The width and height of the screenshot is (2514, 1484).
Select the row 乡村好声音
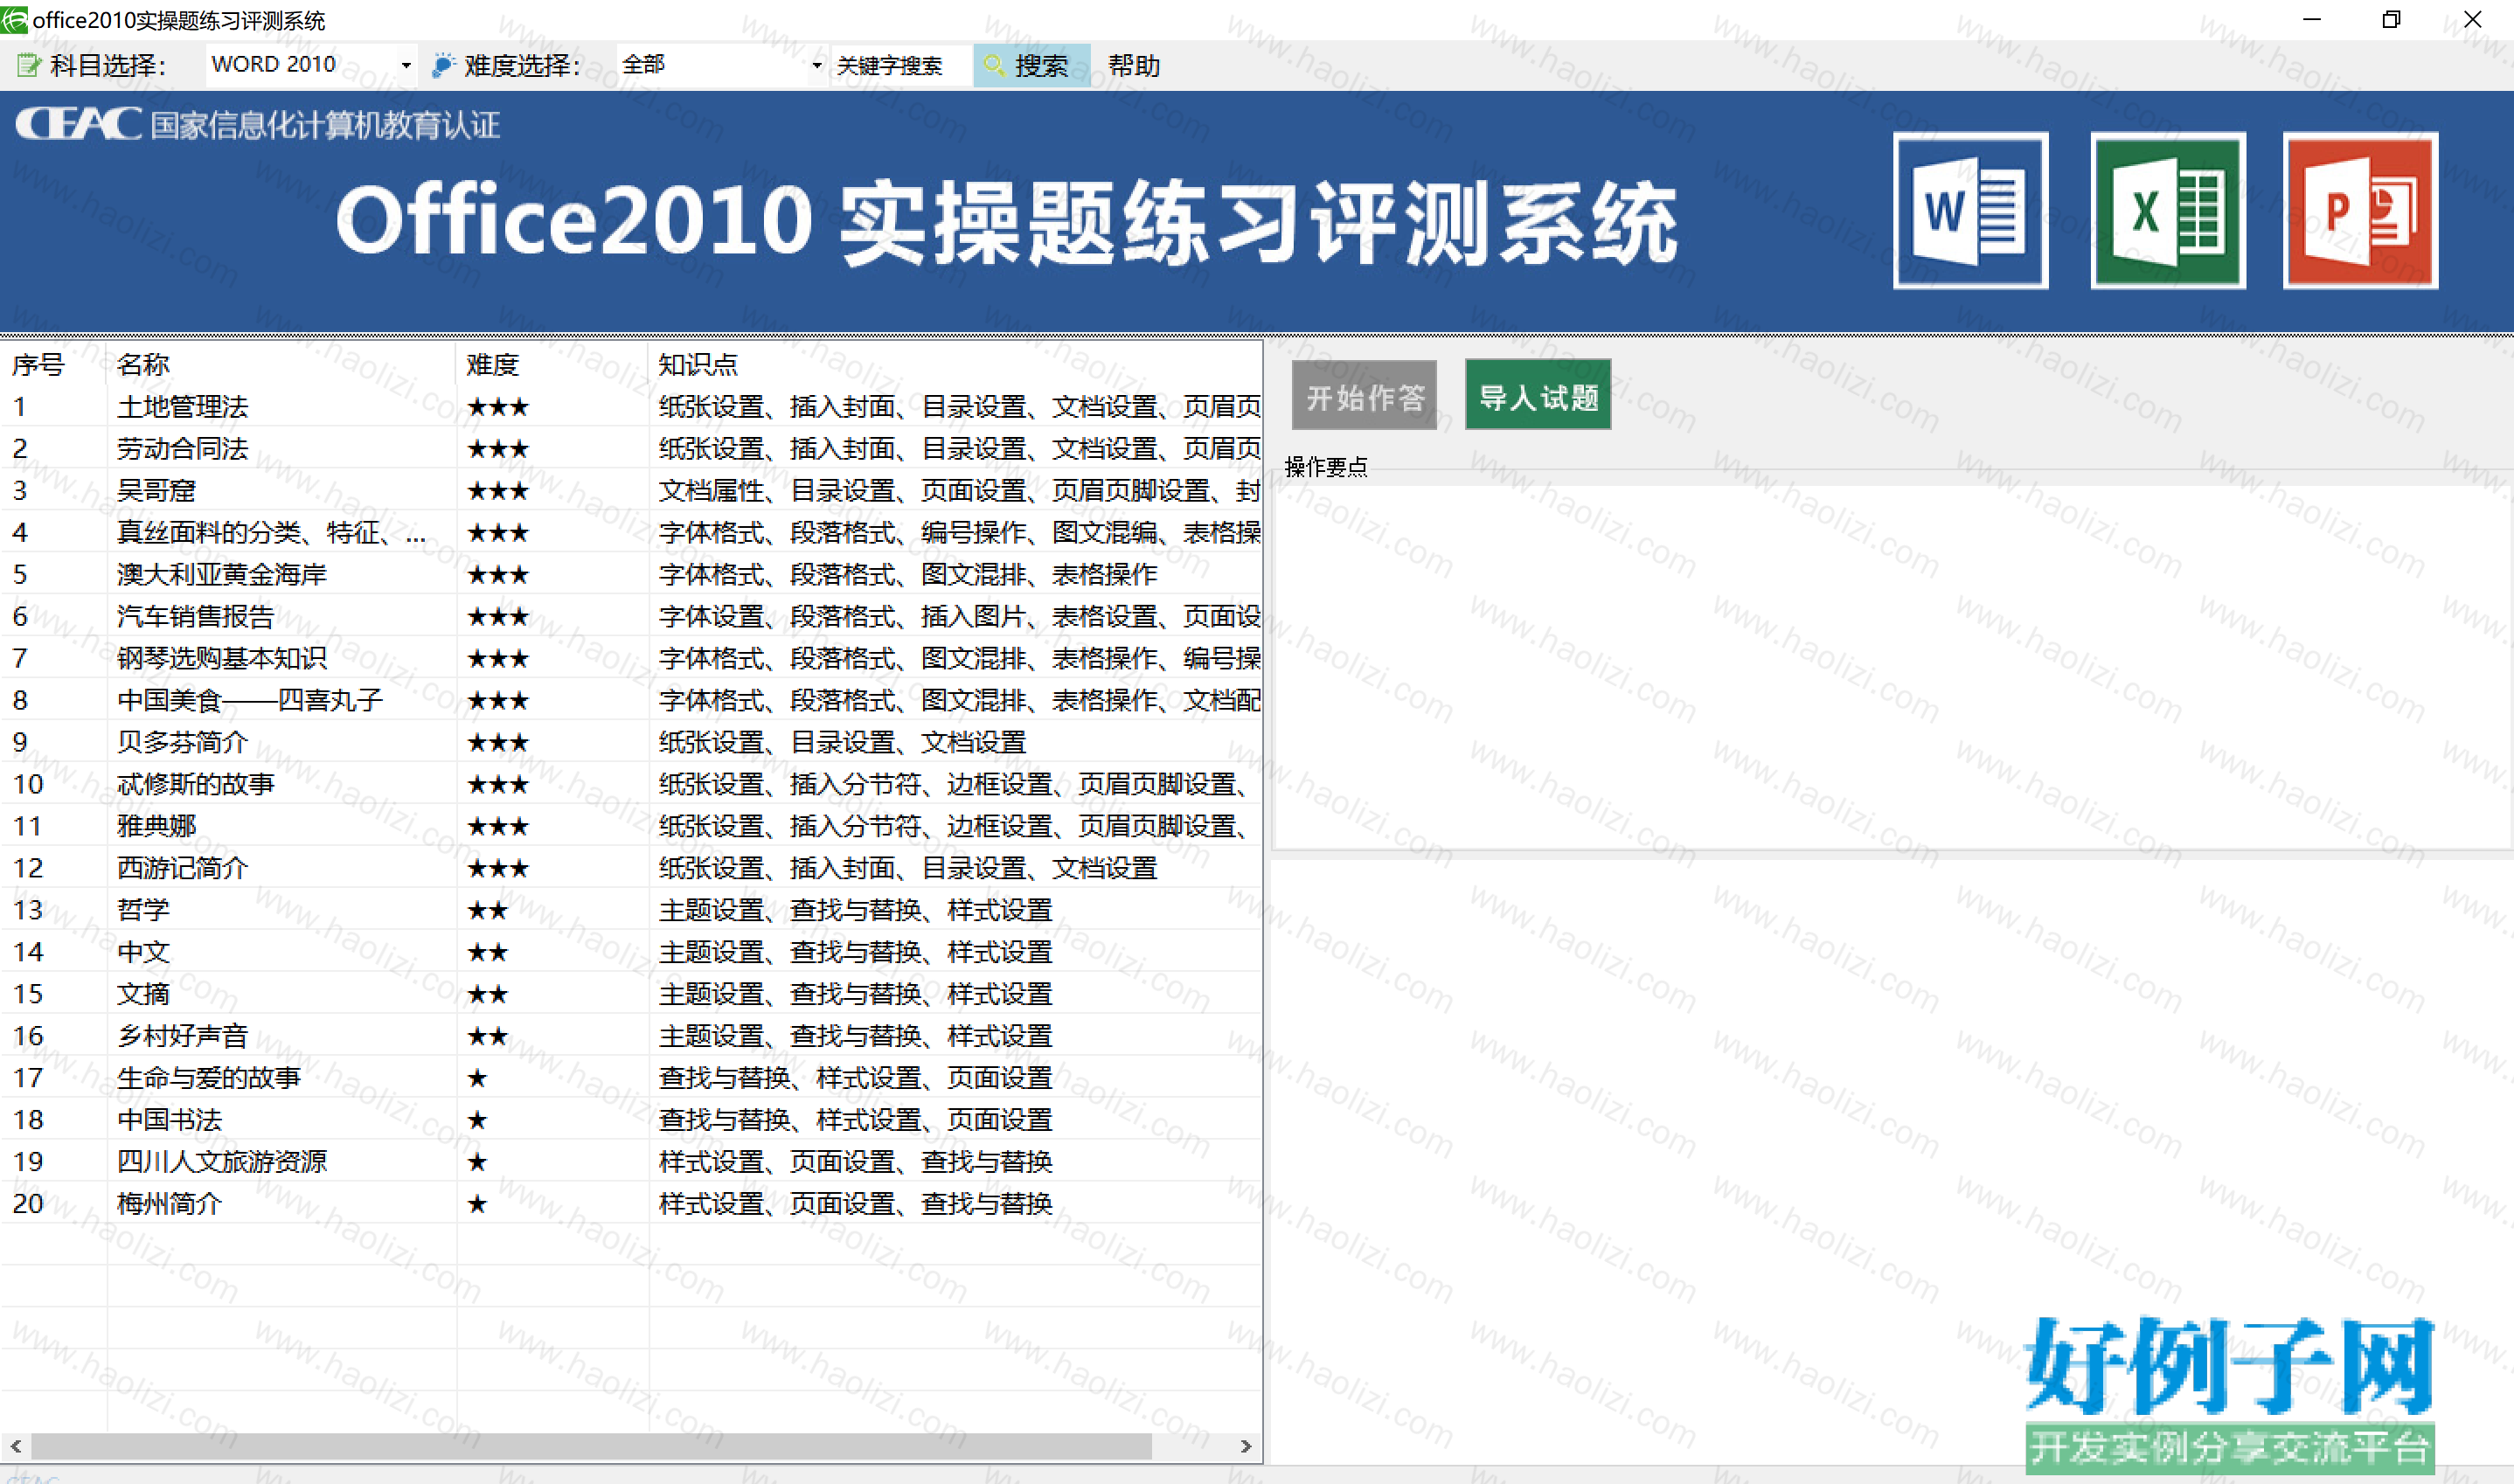pyautogui.click(x=631, y=1037)
